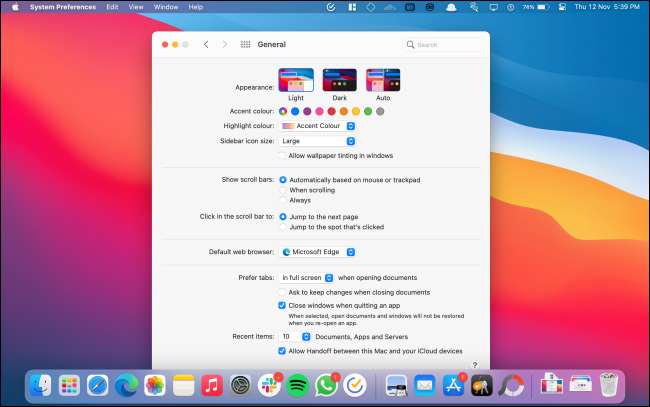This screenshot has height=407, width=650.
Task: Open the help question mark button
Action: (475, 365)
